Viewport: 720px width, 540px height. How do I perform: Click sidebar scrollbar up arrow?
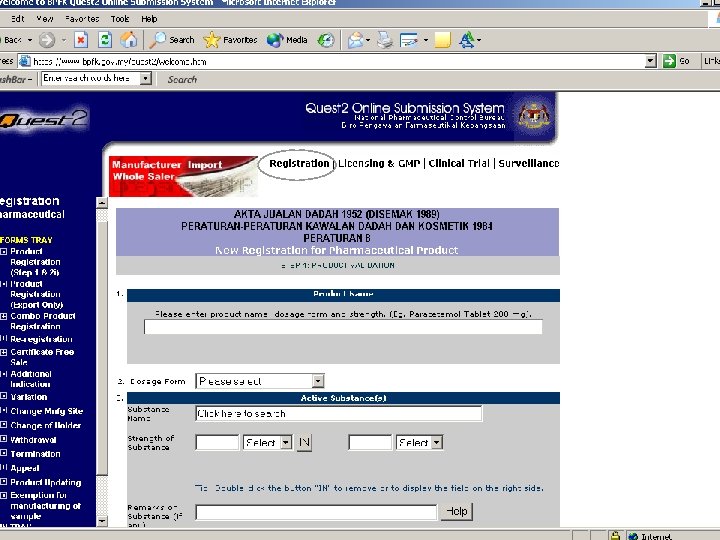[102, 202]
